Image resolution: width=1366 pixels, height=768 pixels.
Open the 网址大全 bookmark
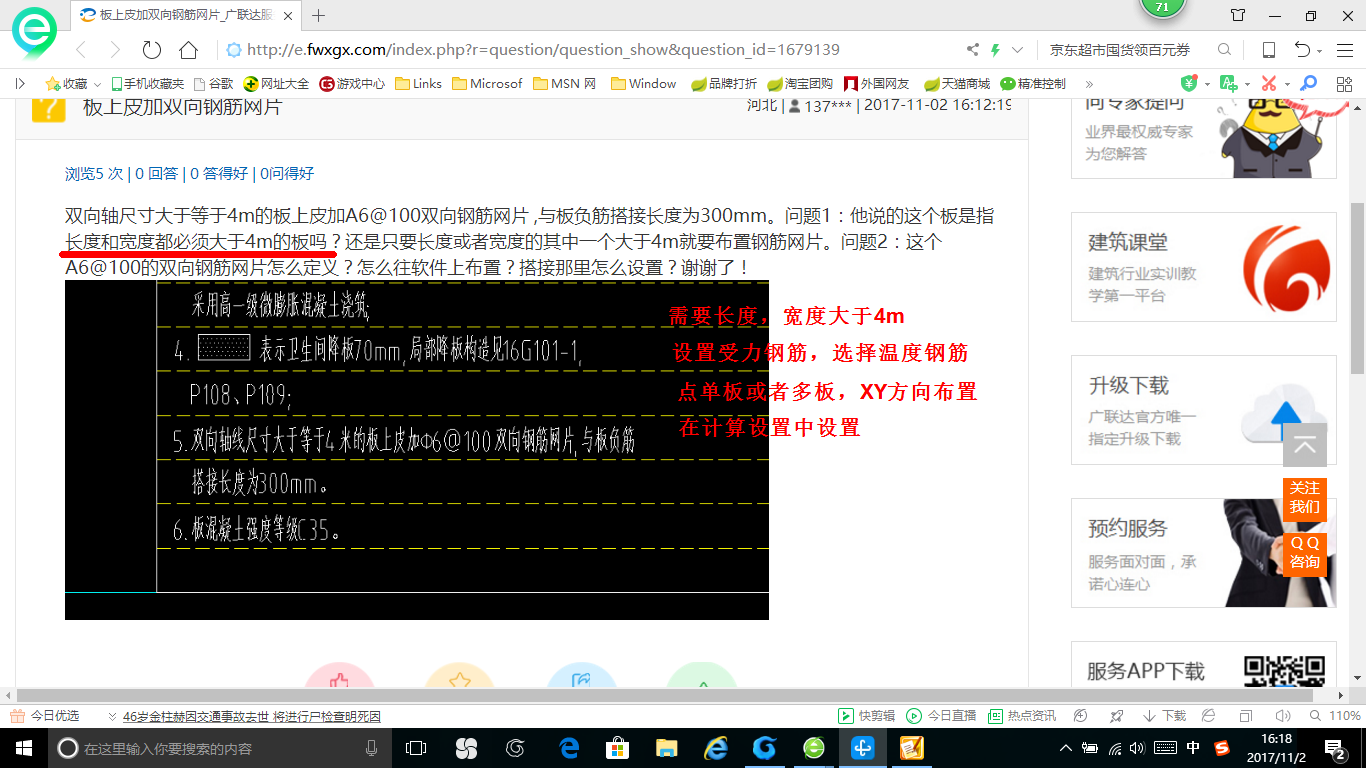click(x=277, y=84)
